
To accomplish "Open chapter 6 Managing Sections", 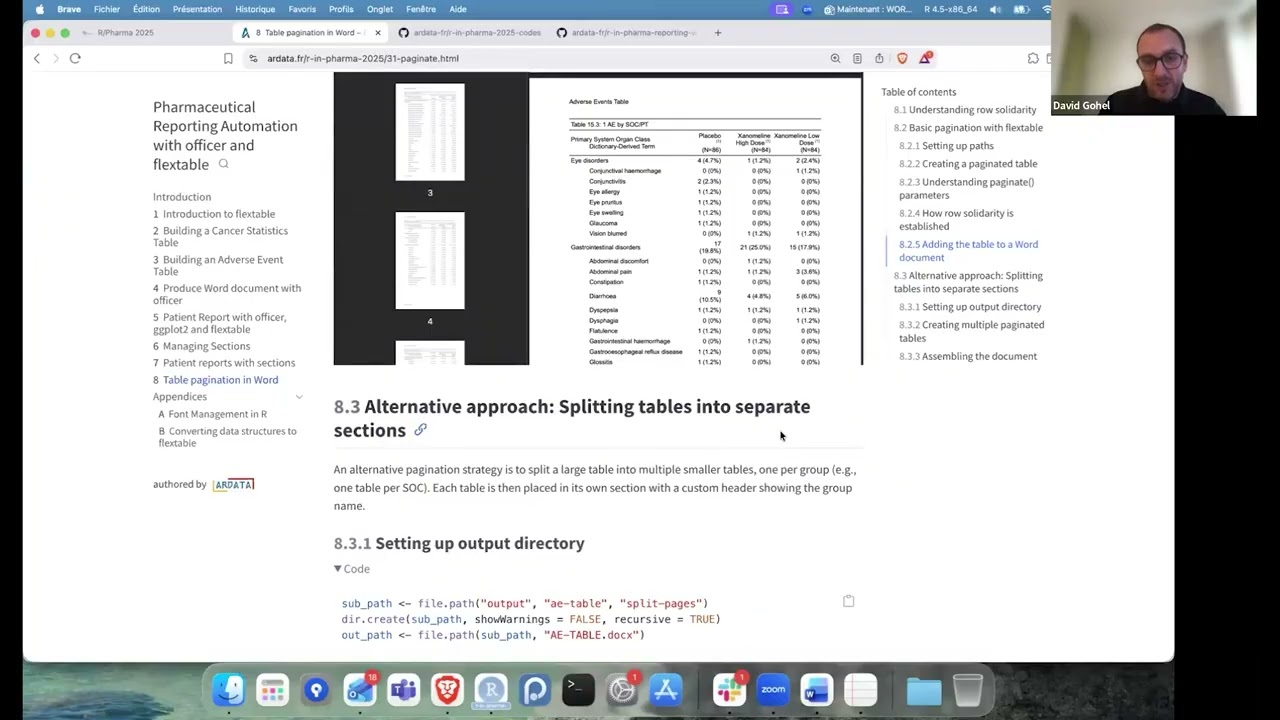I will tap(202, 346).
